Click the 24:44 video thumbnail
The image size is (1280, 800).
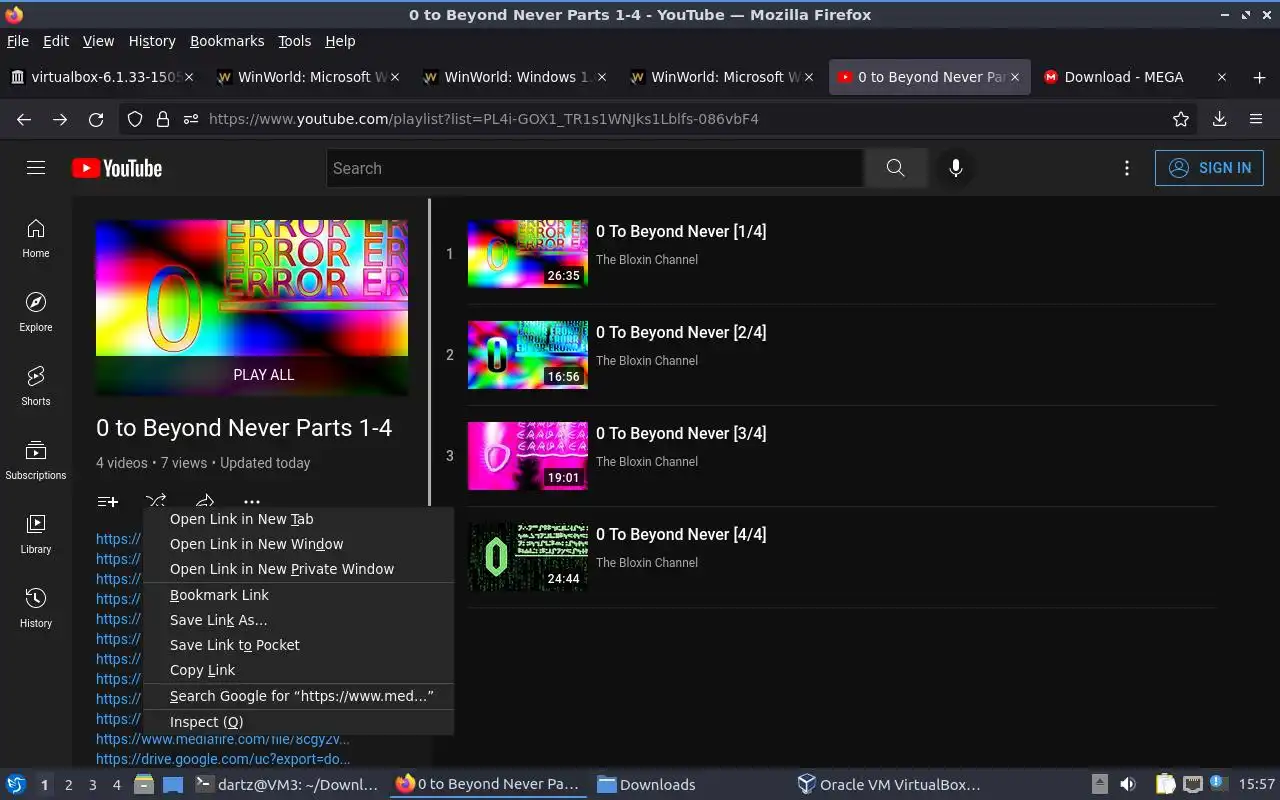[x=528, y=557]
